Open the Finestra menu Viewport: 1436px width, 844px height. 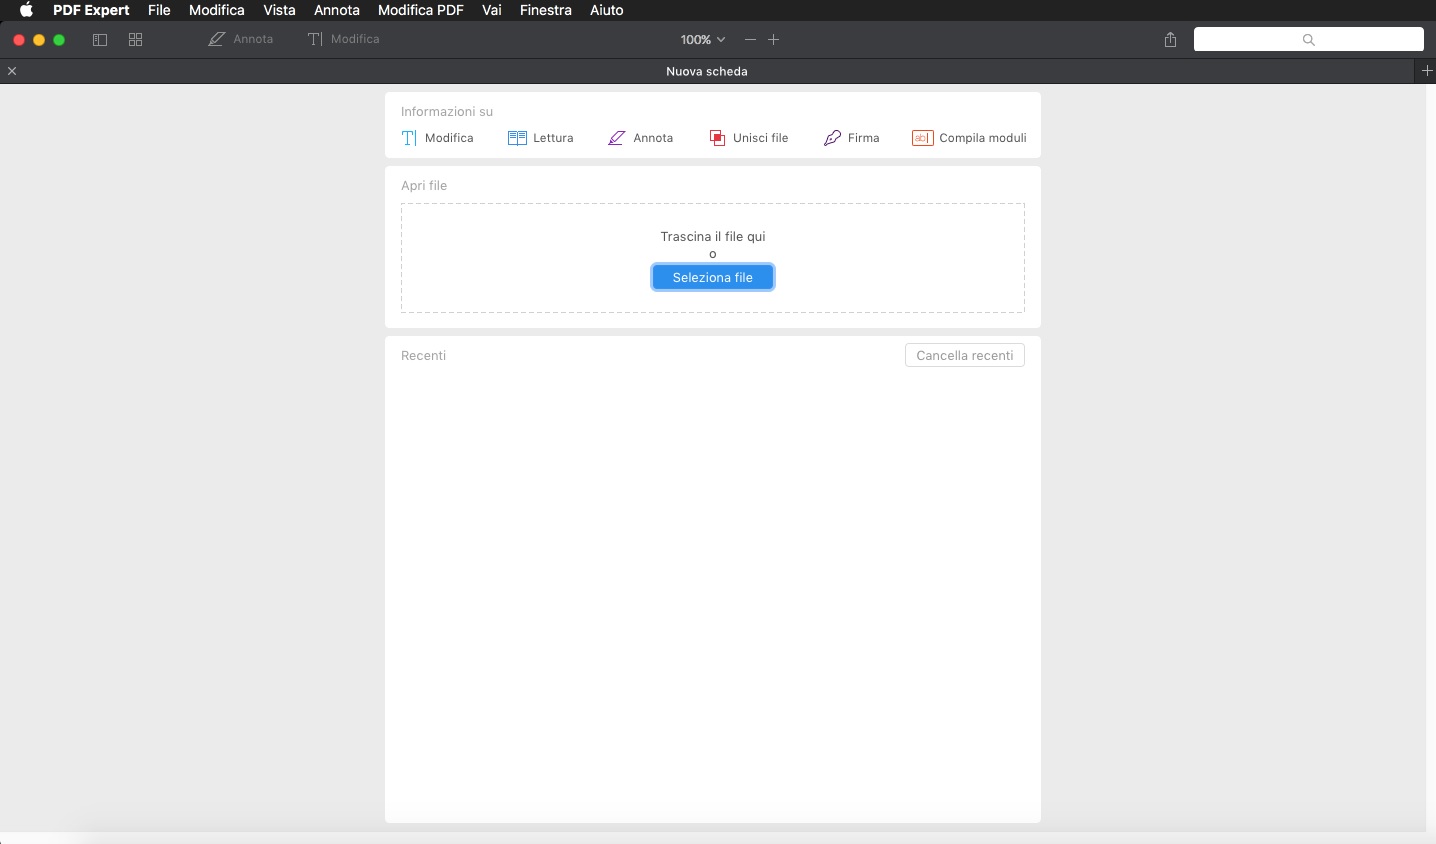(x=546, y=10)
